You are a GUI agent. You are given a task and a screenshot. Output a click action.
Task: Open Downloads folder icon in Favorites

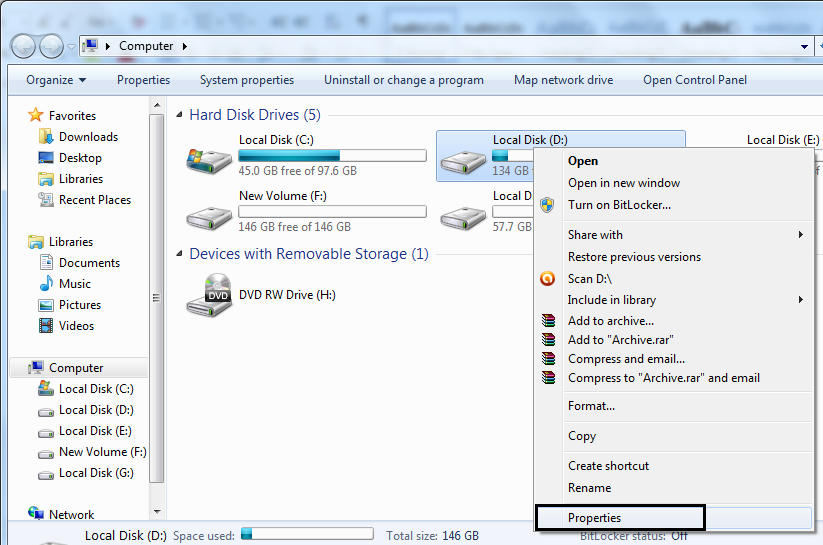click(x=46, y=137)
